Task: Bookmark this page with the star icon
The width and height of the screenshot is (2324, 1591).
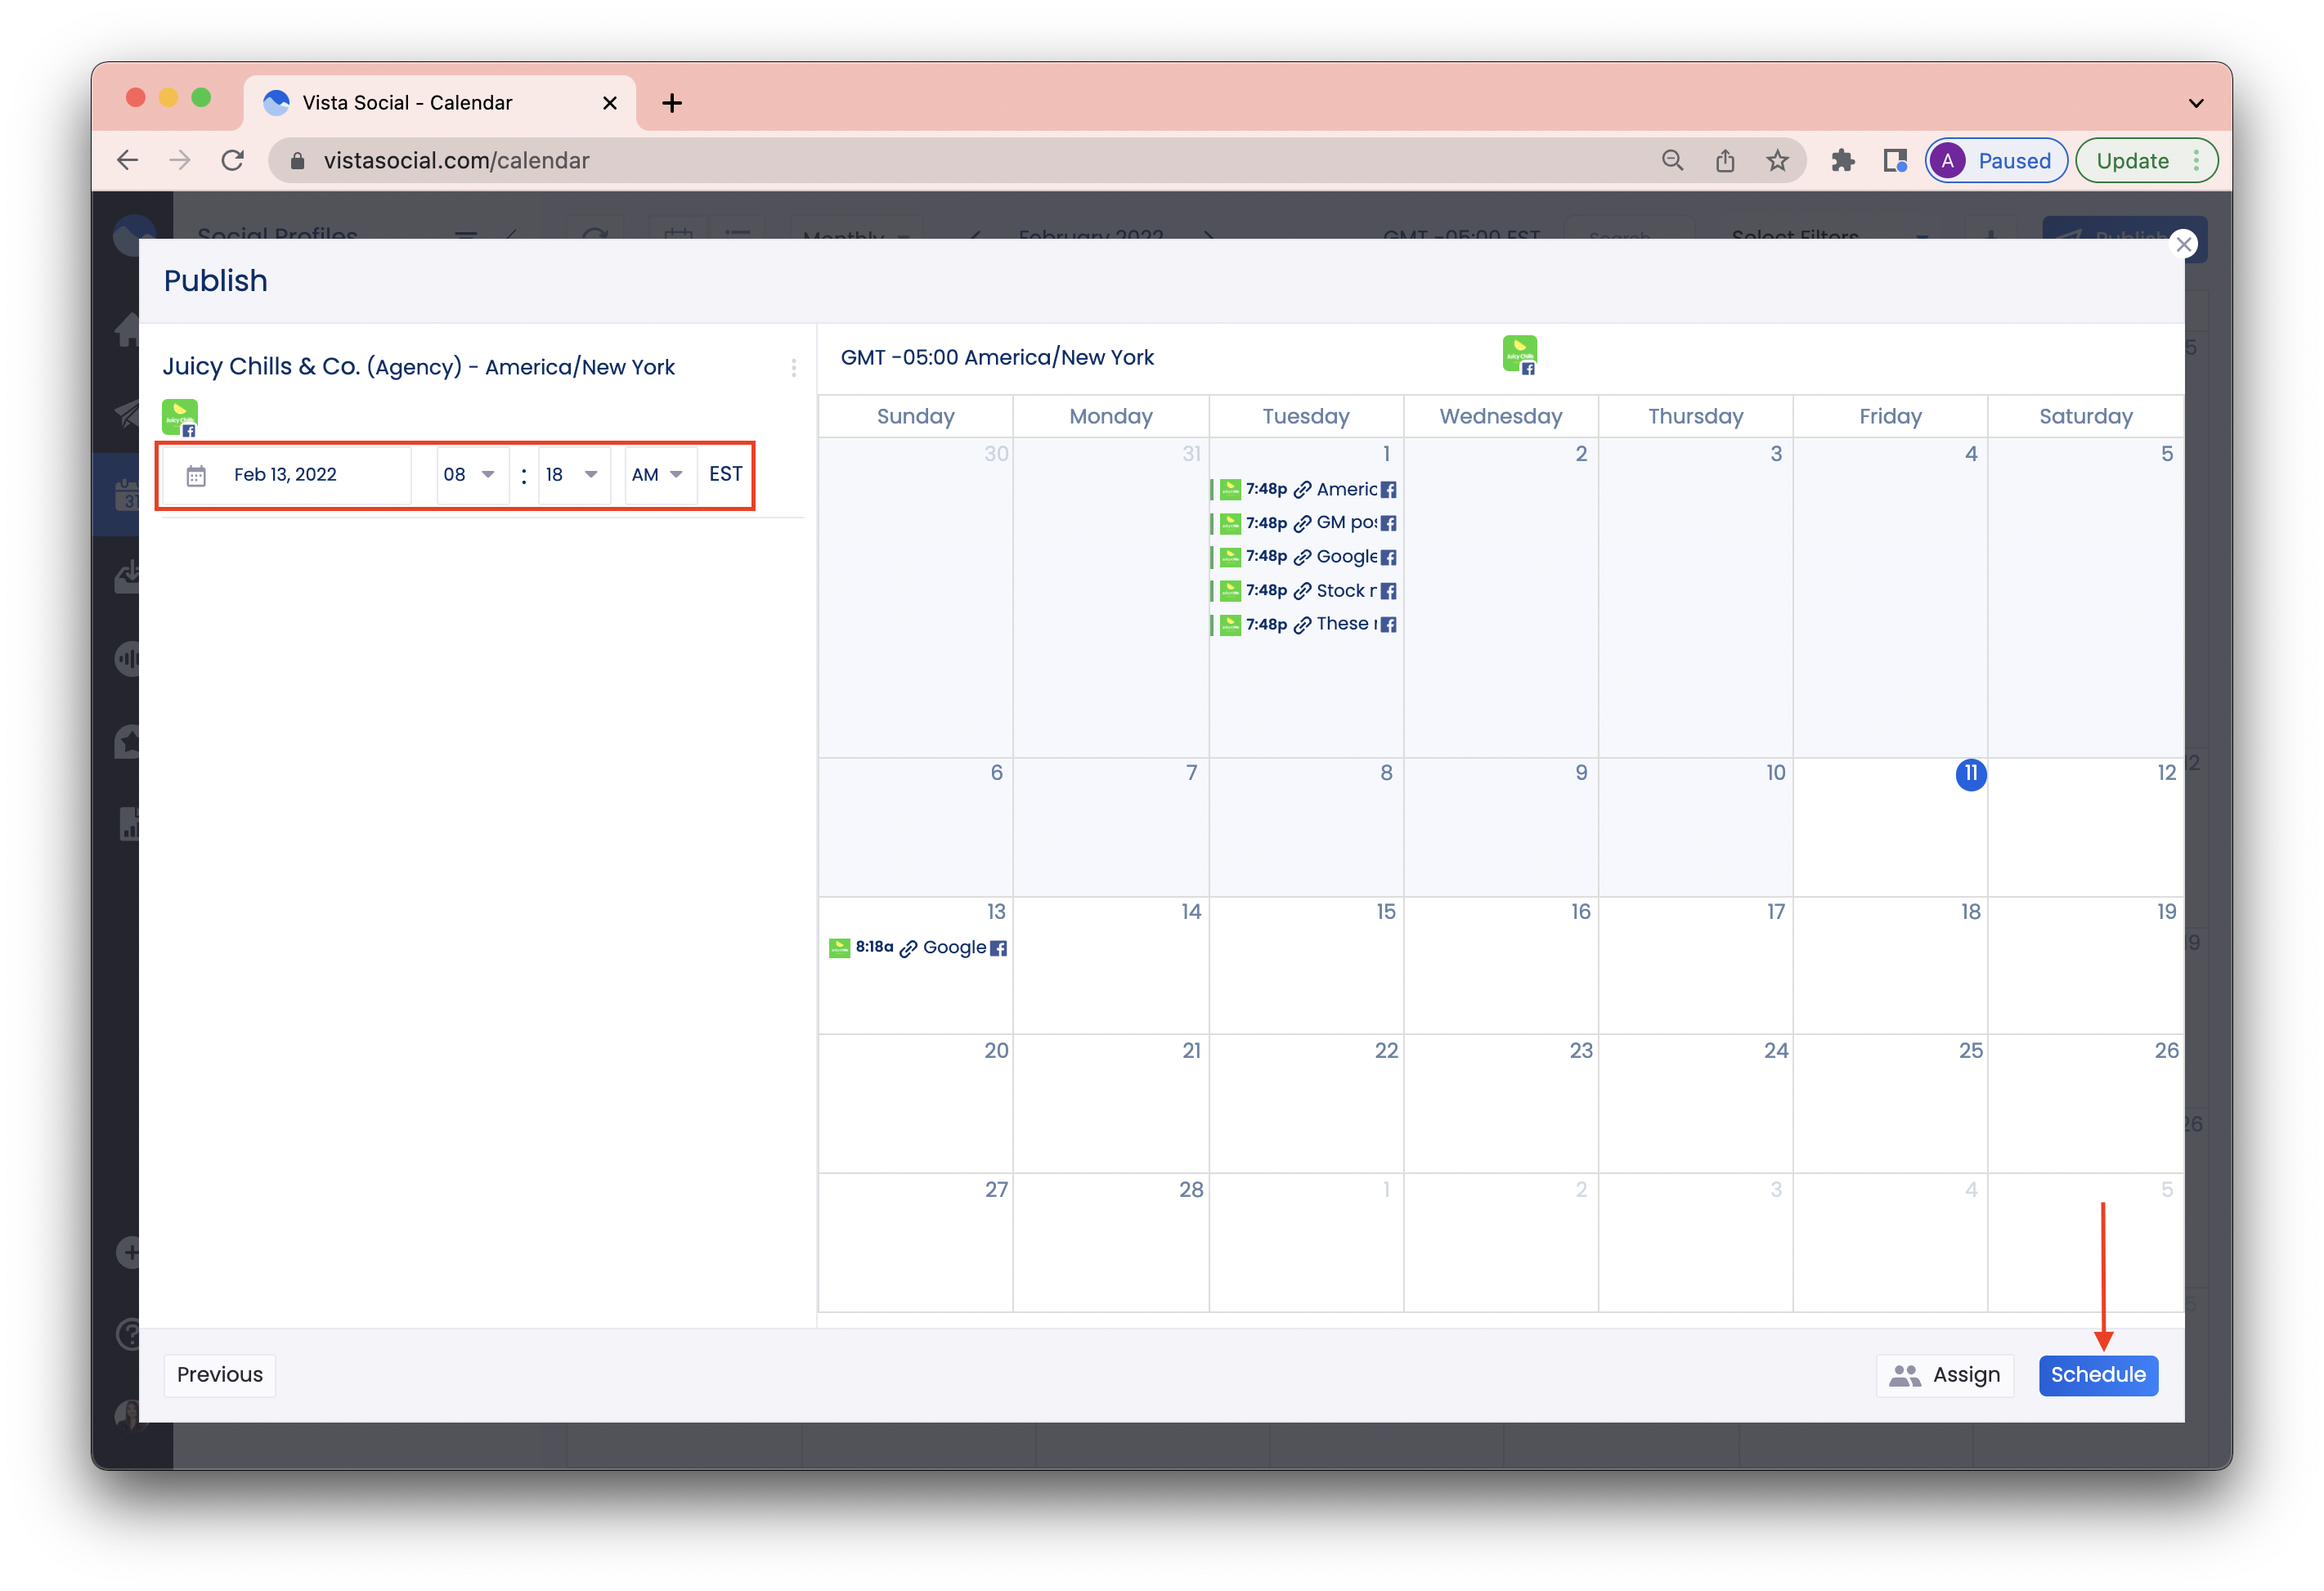Action: click(x=1777, y=160)
